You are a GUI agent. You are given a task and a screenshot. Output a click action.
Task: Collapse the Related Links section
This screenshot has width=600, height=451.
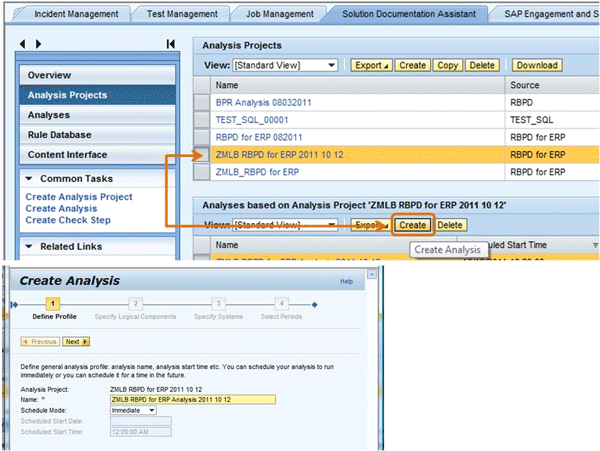click(30, 246)
